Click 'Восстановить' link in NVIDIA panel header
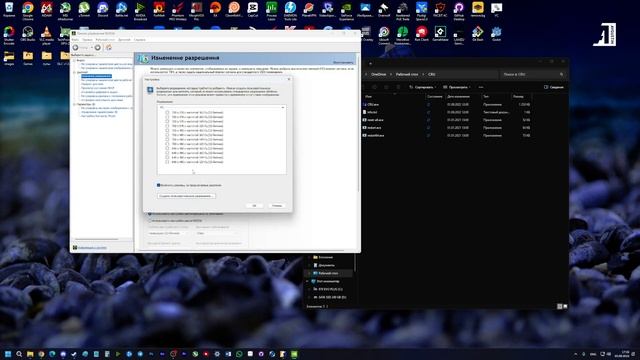 pos(343,62)
